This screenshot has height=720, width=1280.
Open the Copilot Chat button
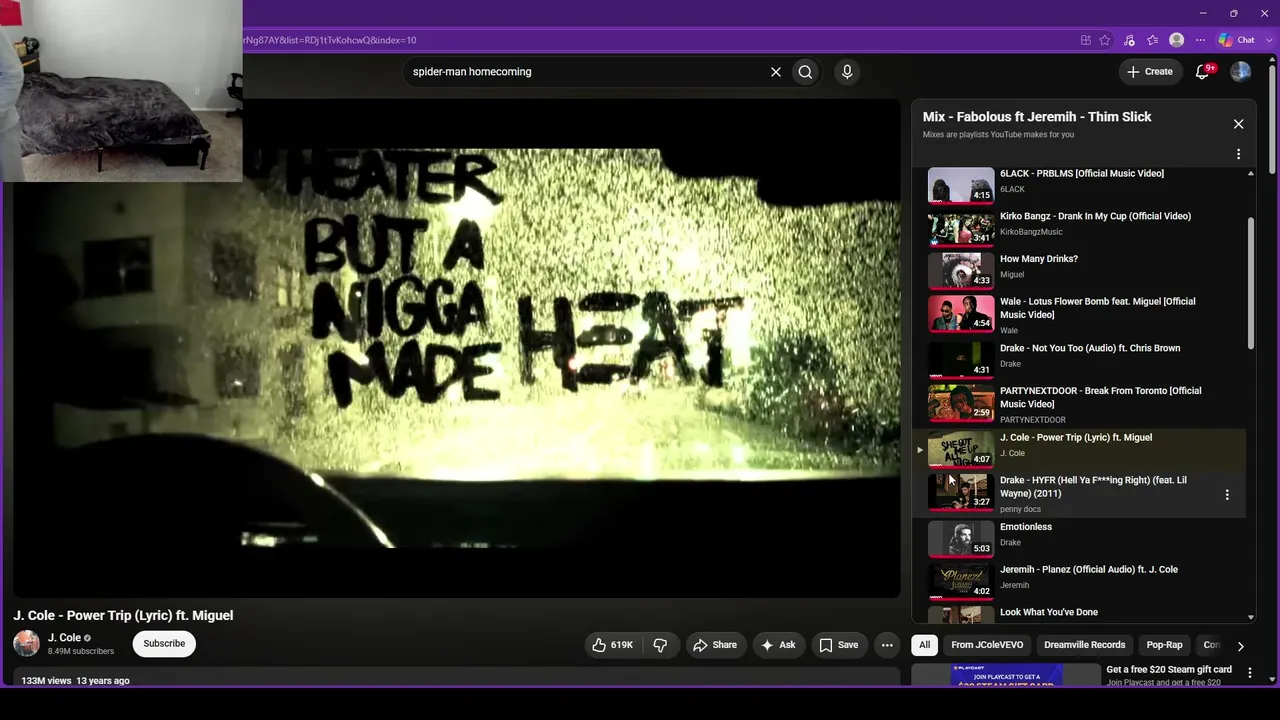click(x=1237, y=40)
